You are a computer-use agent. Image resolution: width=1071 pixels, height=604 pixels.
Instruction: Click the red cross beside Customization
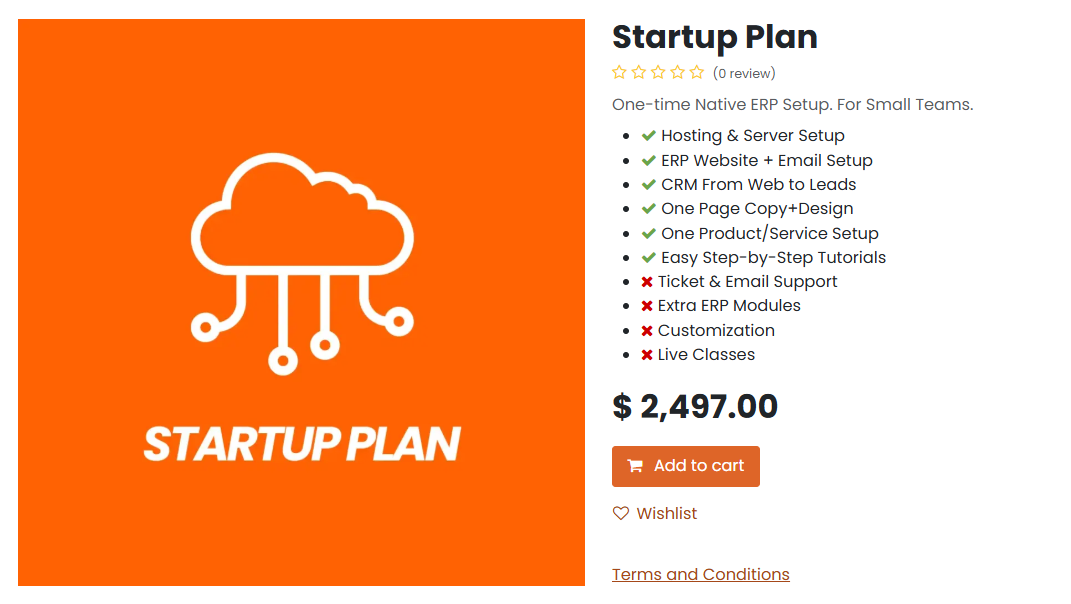(647, 331)
